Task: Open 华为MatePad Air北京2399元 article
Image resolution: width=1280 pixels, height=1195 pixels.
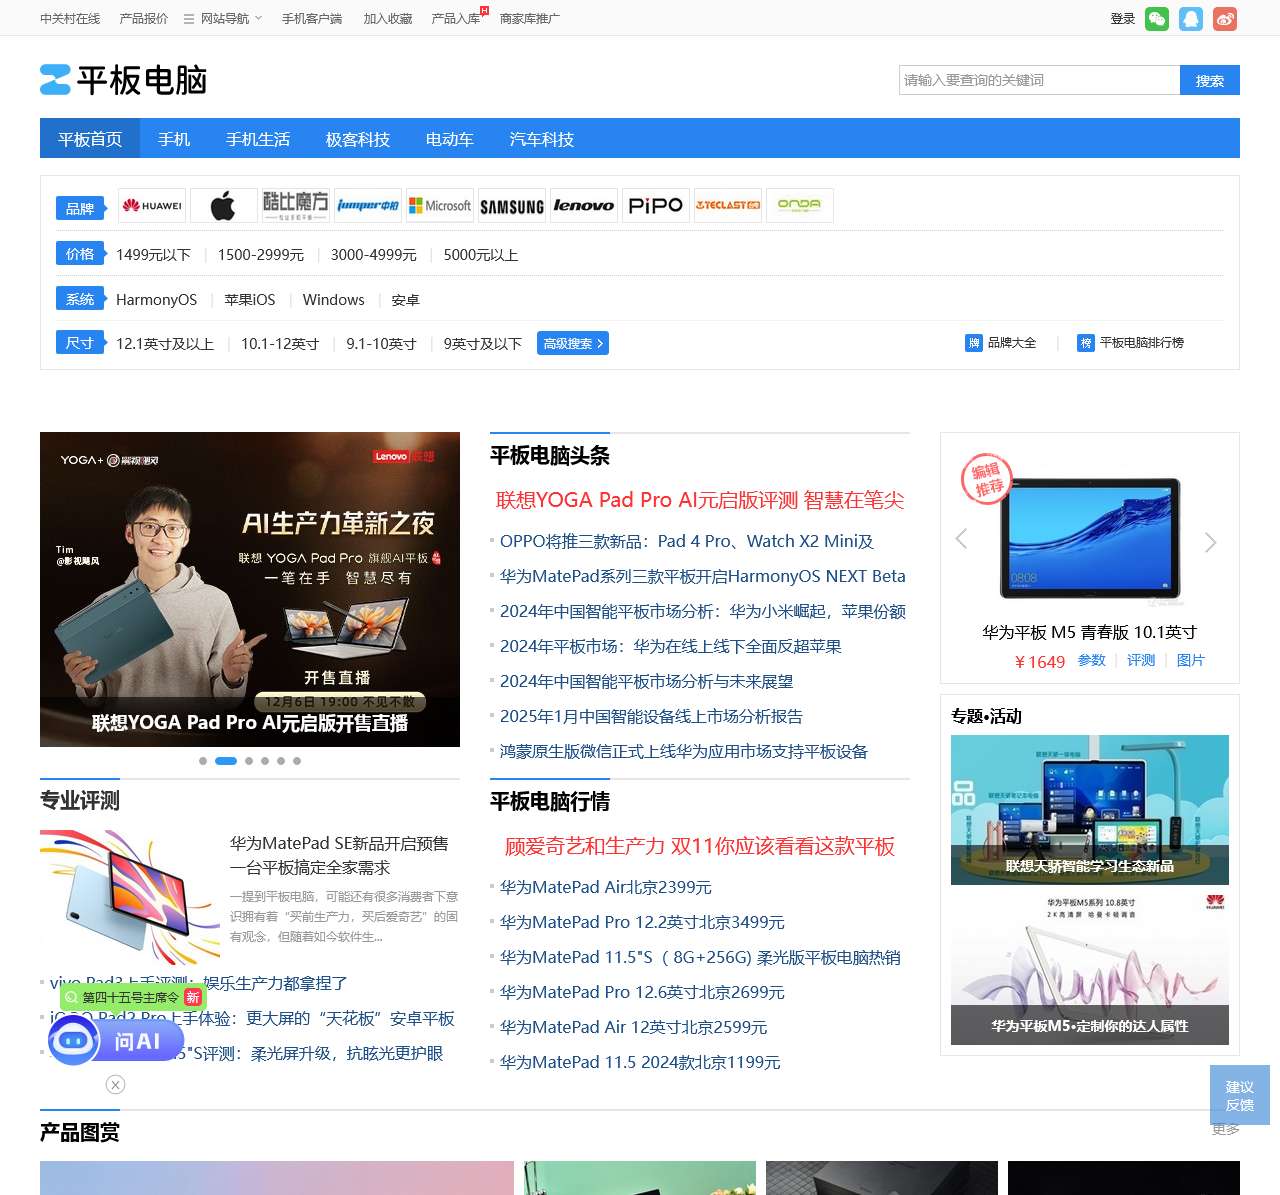Action: coord(606,887)
